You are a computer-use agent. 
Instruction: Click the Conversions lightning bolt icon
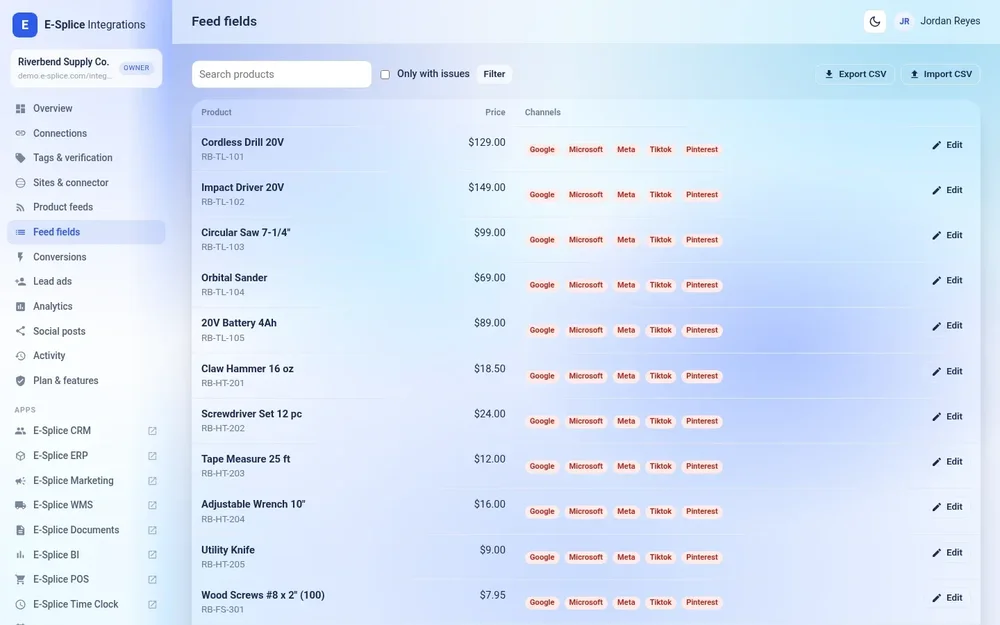pyautogui.click(x=20, y=257)
